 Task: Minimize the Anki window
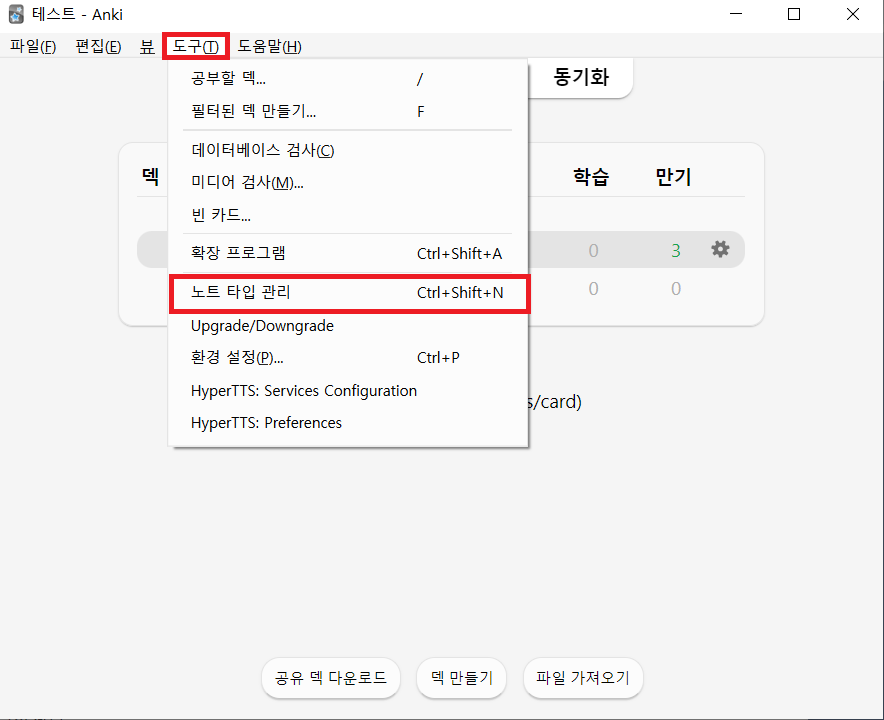[x=736, y=14]
